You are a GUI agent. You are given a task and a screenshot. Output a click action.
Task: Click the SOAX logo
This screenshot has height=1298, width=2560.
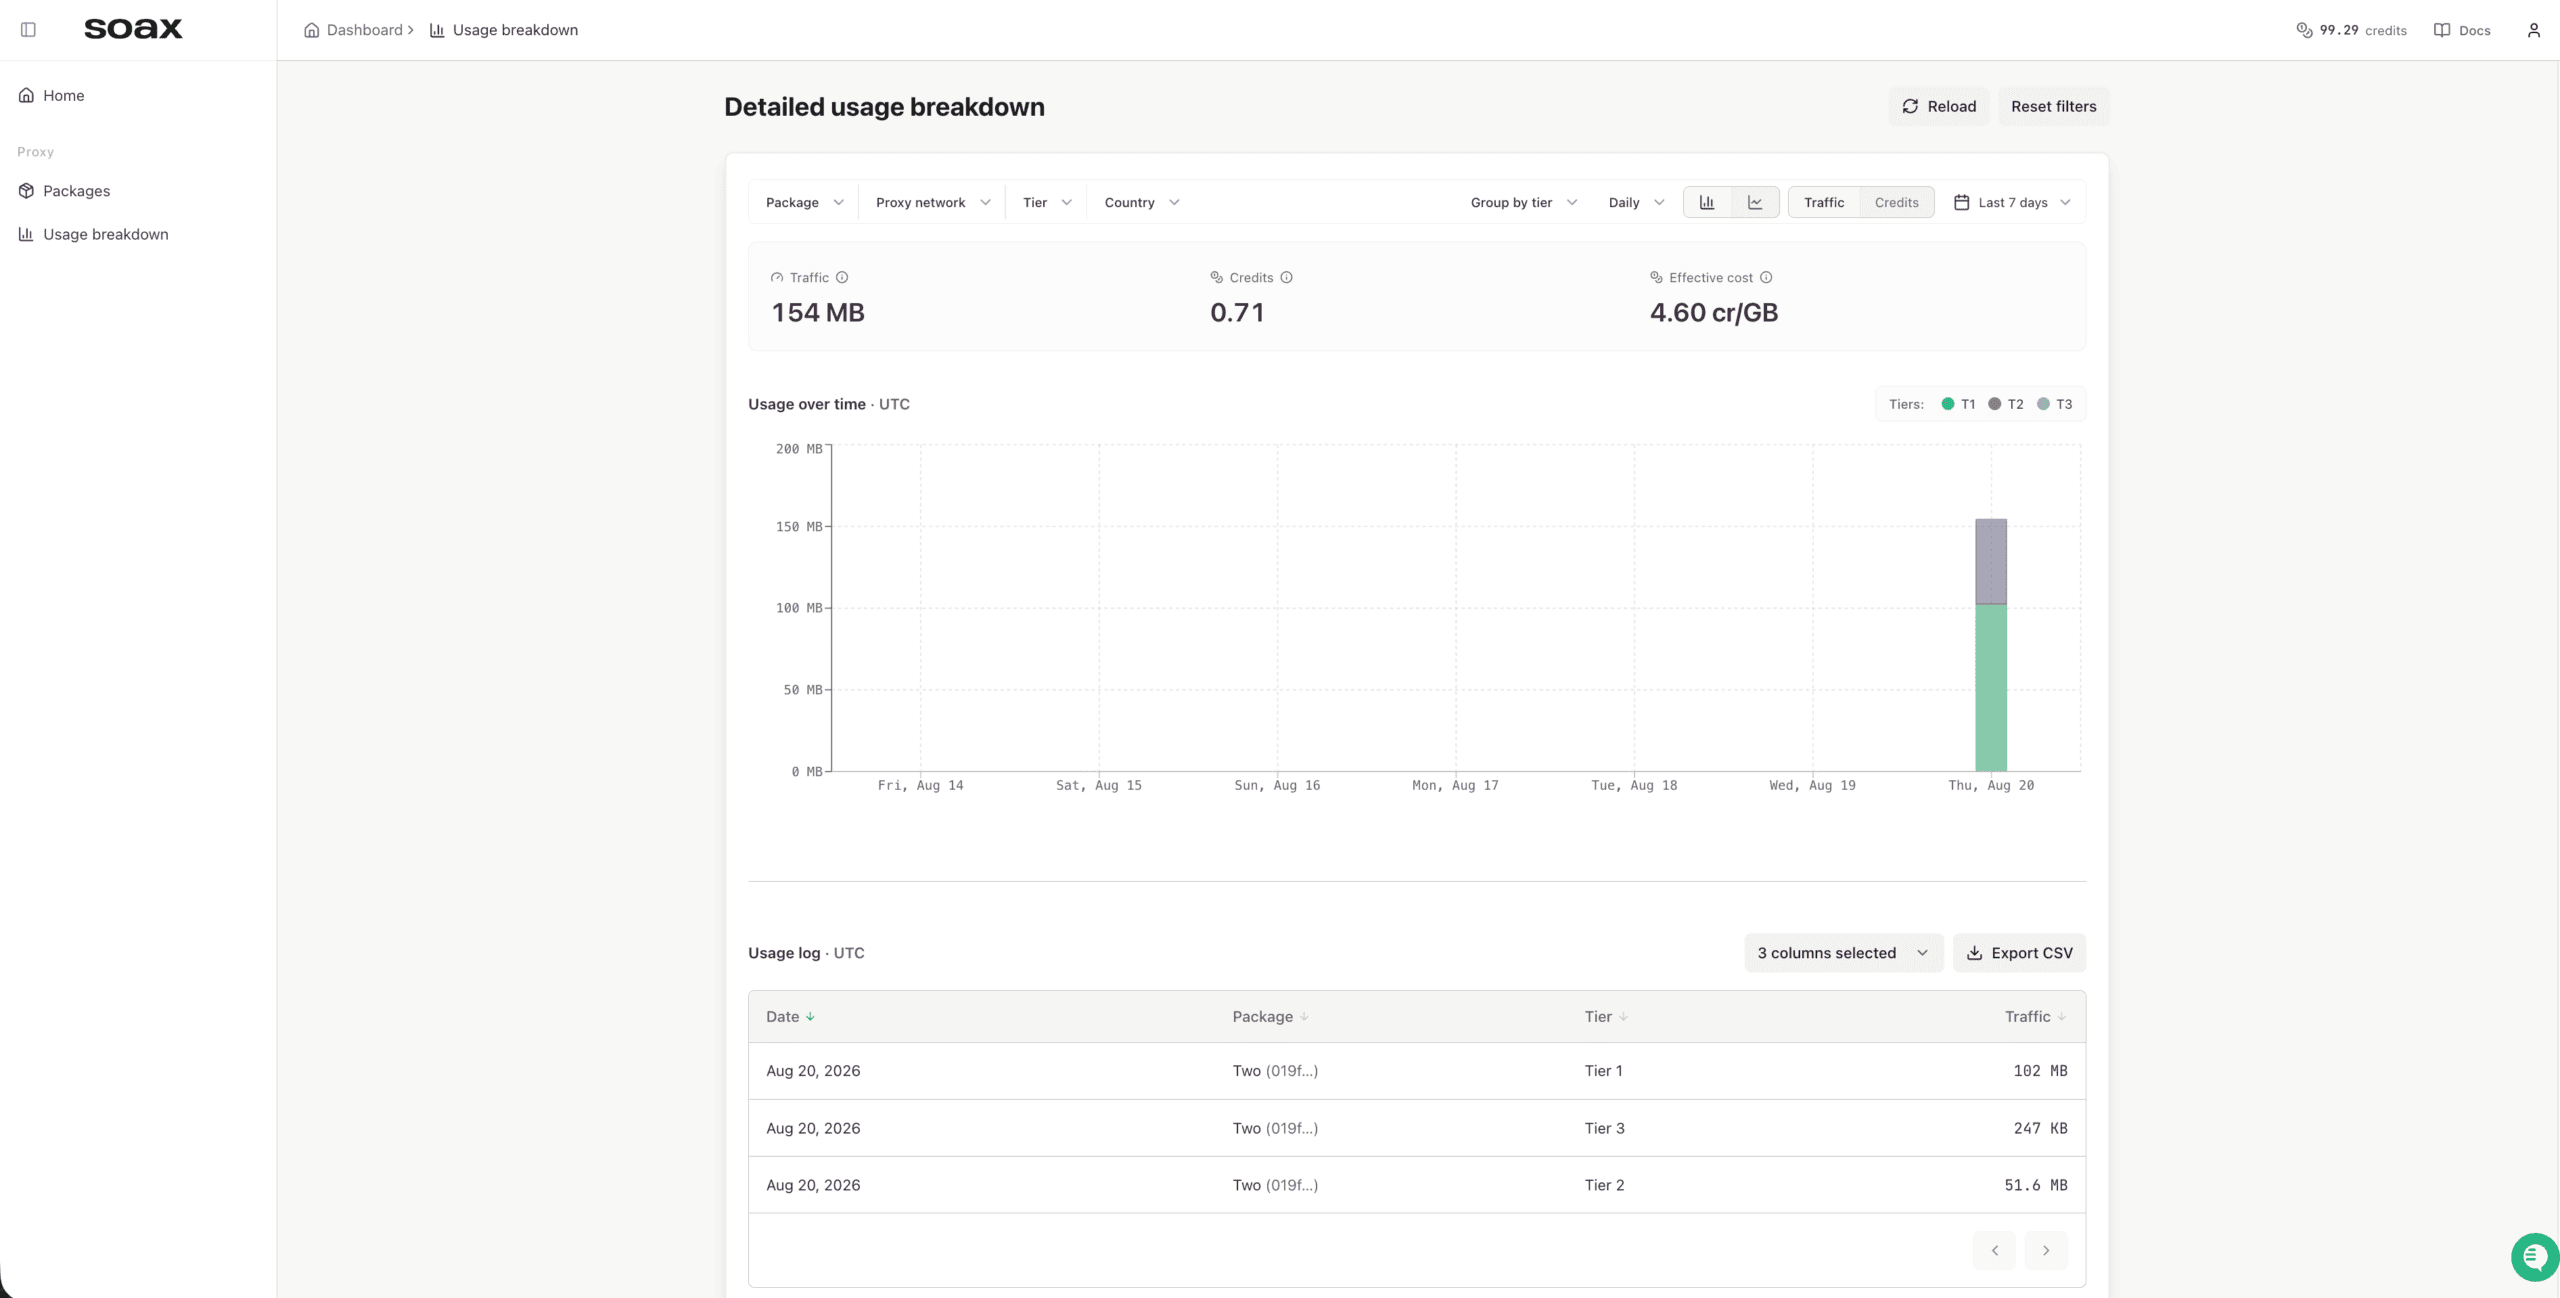coord(133,29)
